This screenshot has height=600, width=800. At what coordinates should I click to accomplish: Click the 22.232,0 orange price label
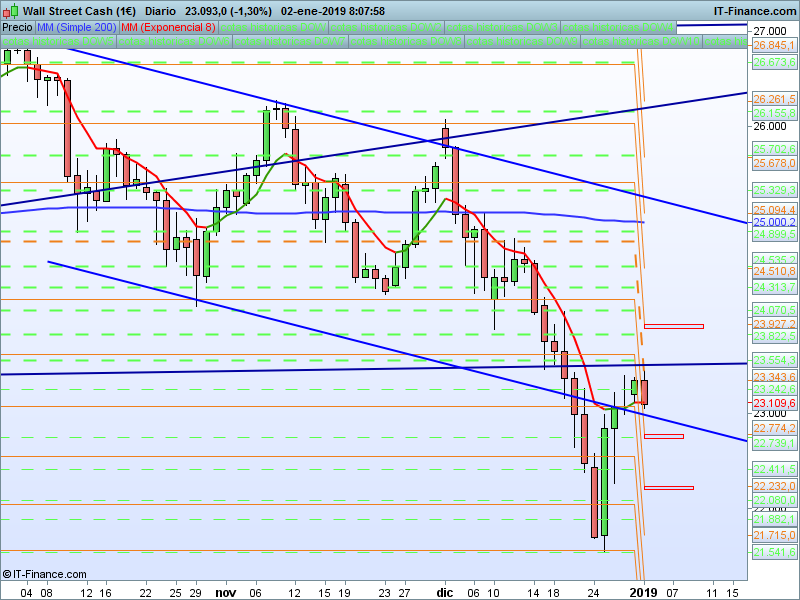point(774,486)
